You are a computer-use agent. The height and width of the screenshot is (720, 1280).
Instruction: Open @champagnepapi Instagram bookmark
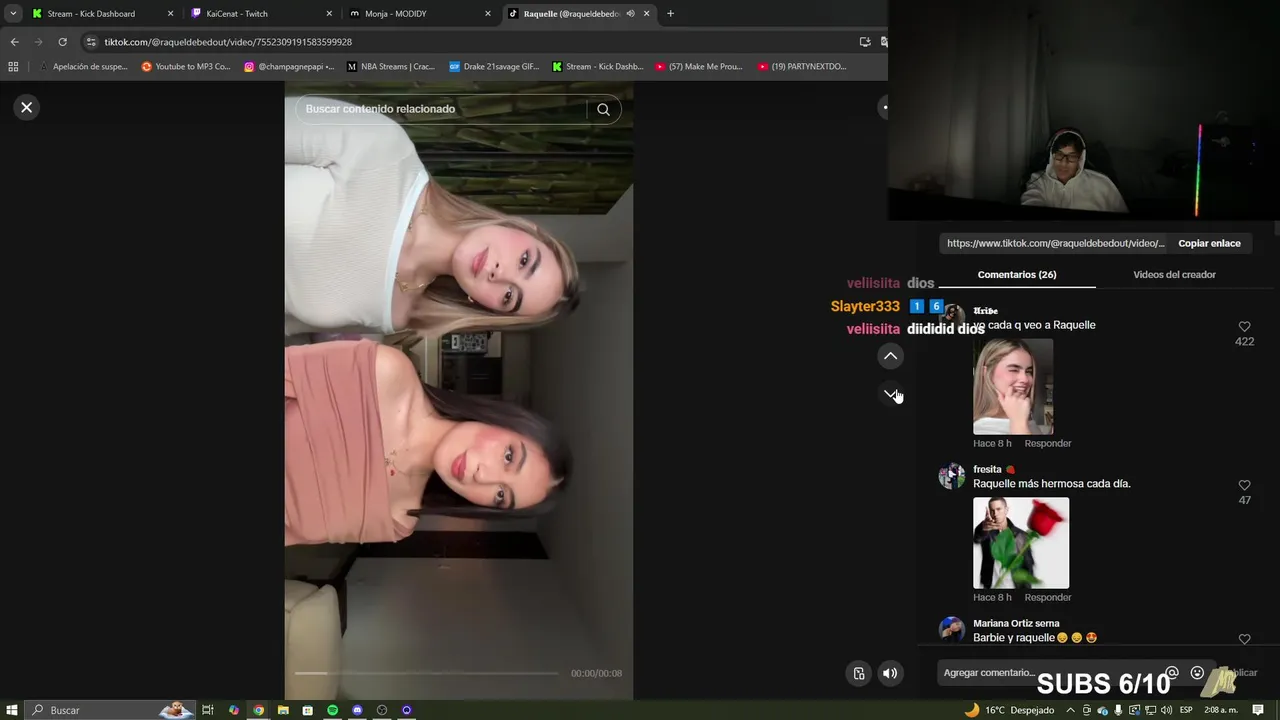click(289, 67)
